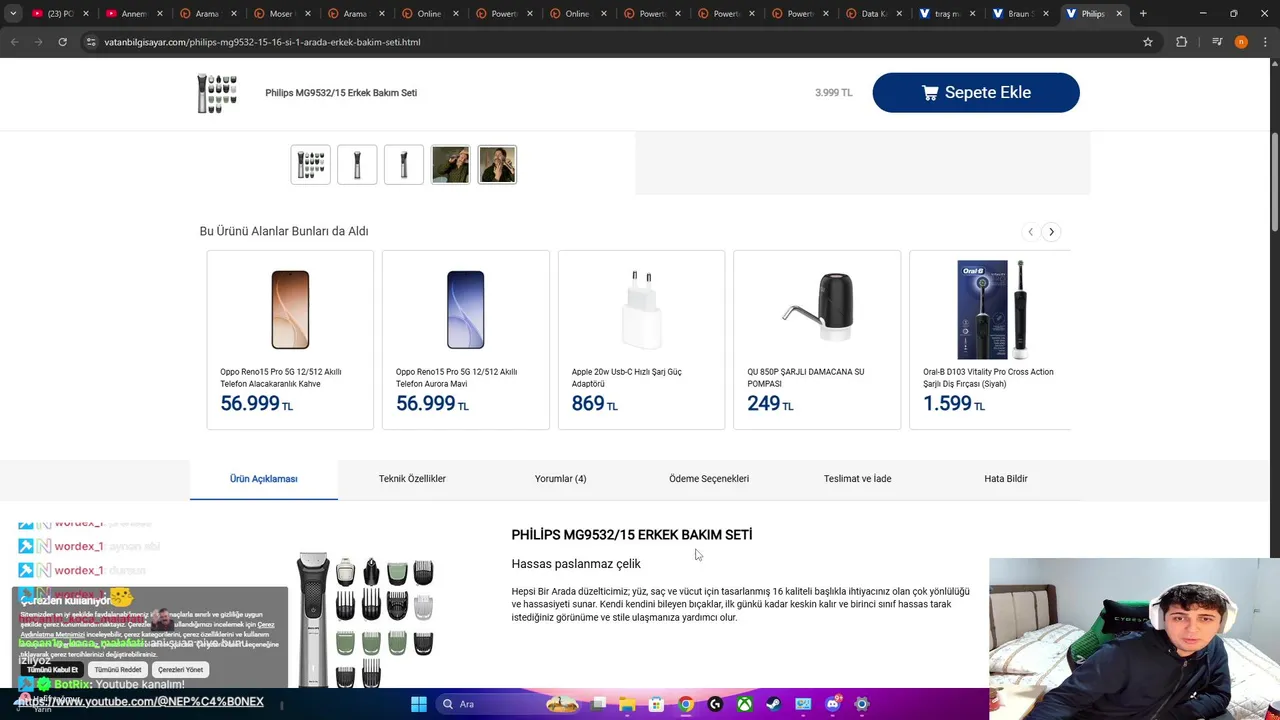
Task: View site information icon in address bar
Action: (91, 42)
